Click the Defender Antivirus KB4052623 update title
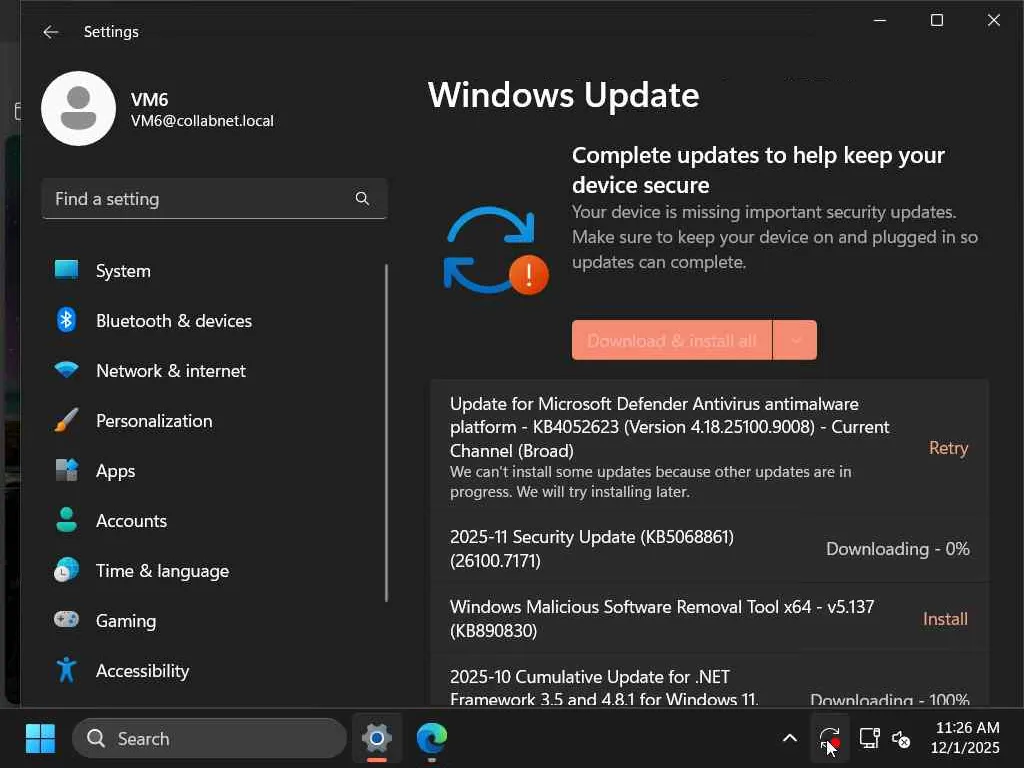Image resolution: width=1024 pixels, height=768 pixels. 669,427
